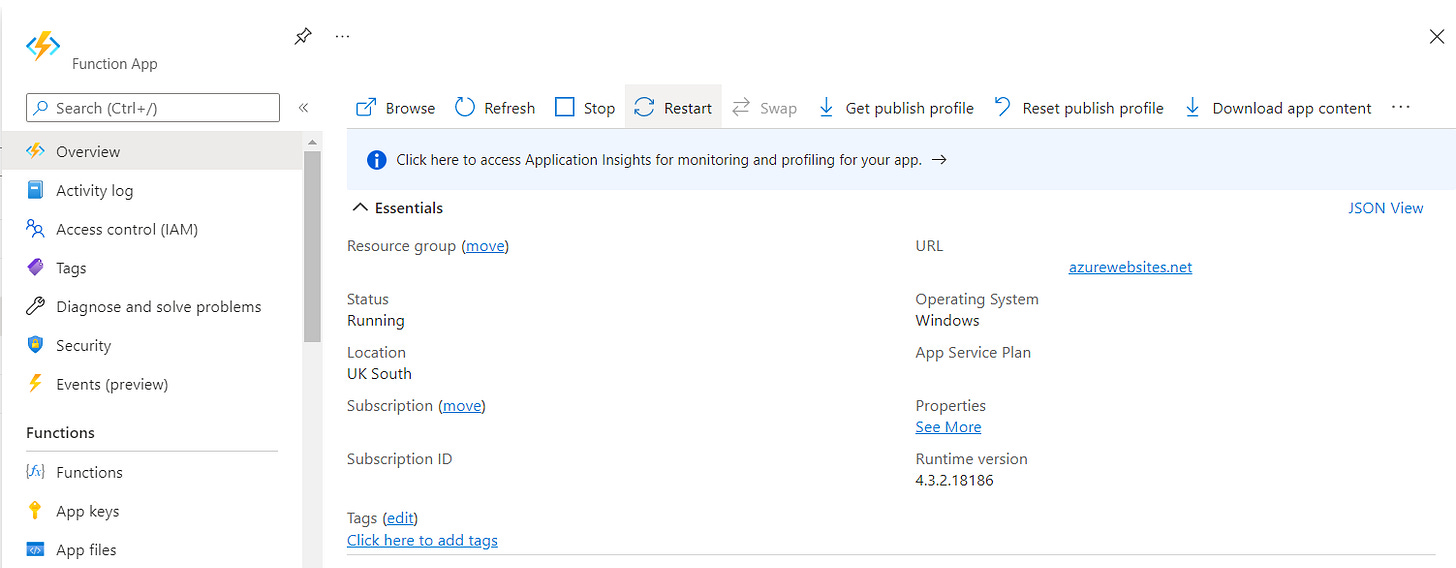Click Reset publish profile

(x=1079, y=108)
